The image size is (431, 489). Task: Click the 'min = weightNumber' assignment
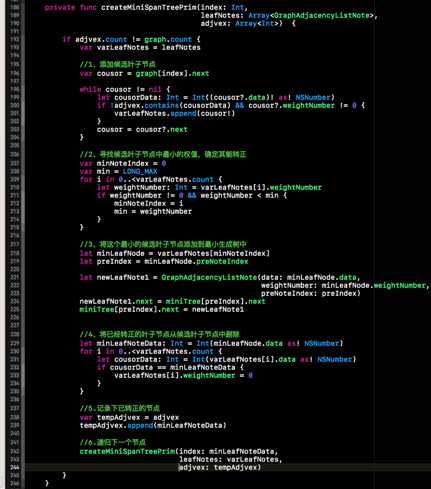coord(153,211)
